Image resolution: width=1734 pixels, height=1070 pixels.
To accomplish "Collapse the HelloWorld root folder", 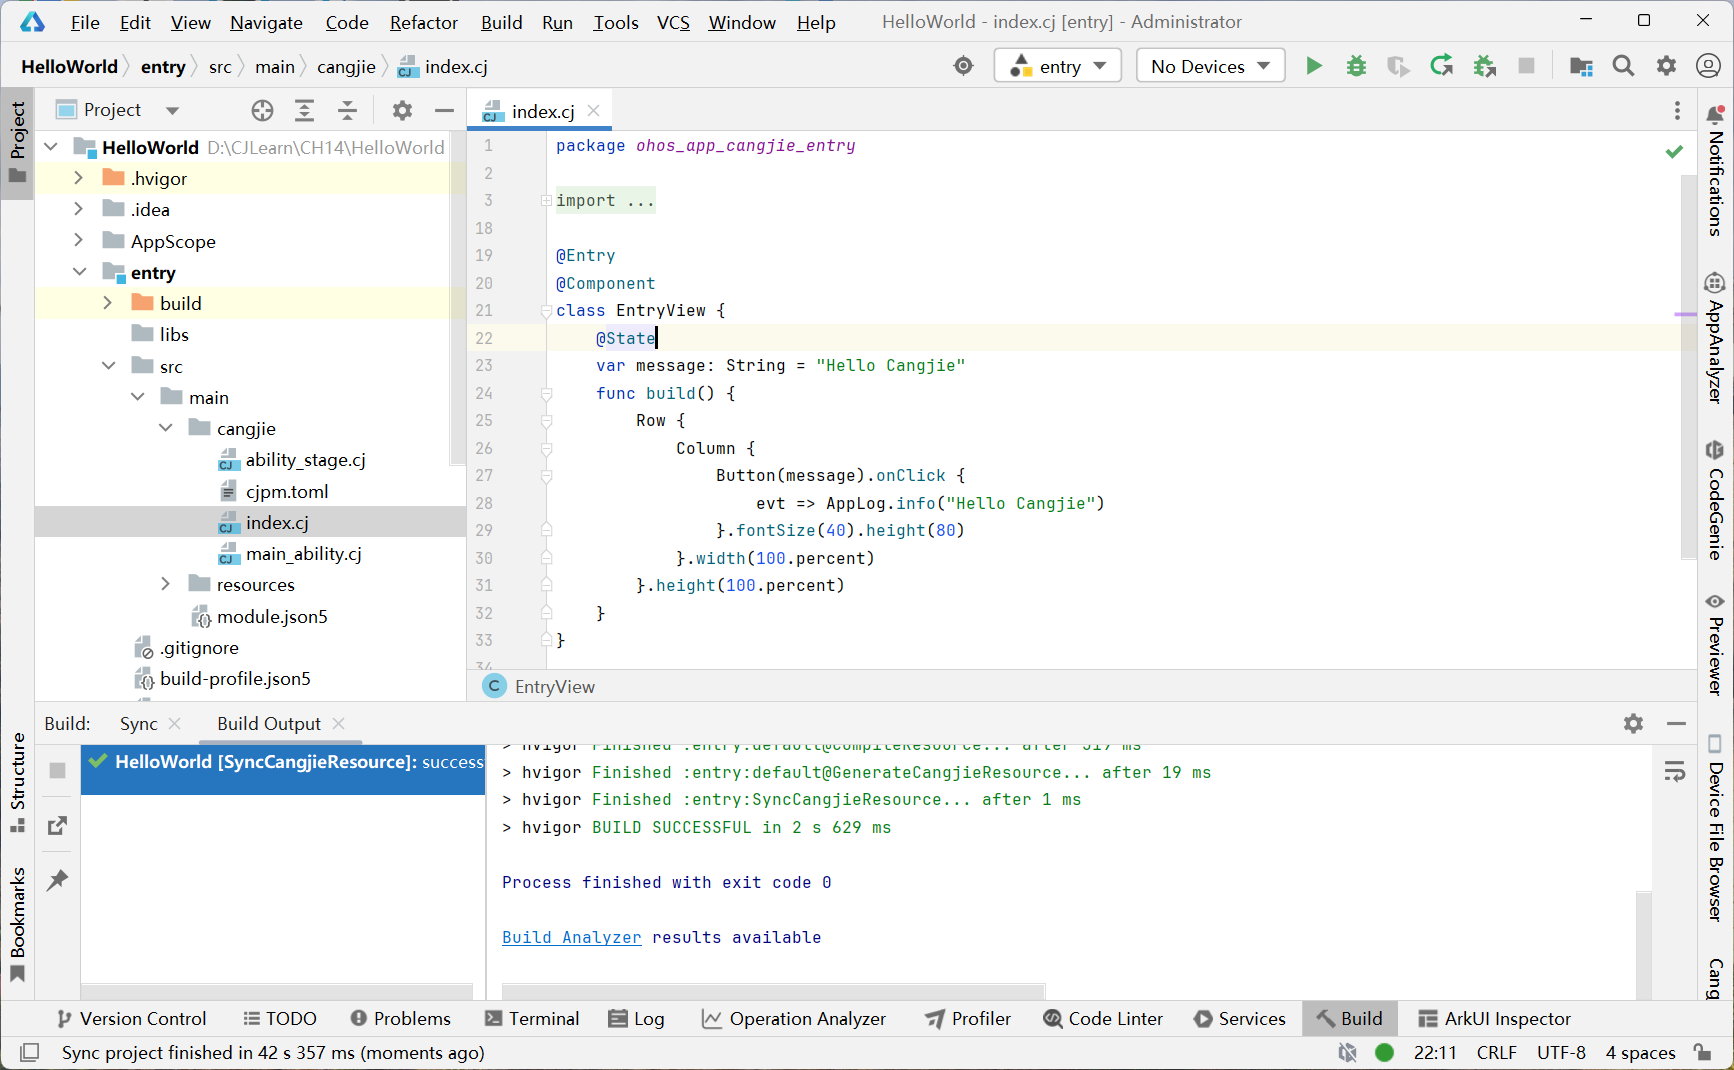I will coord(51,147).
